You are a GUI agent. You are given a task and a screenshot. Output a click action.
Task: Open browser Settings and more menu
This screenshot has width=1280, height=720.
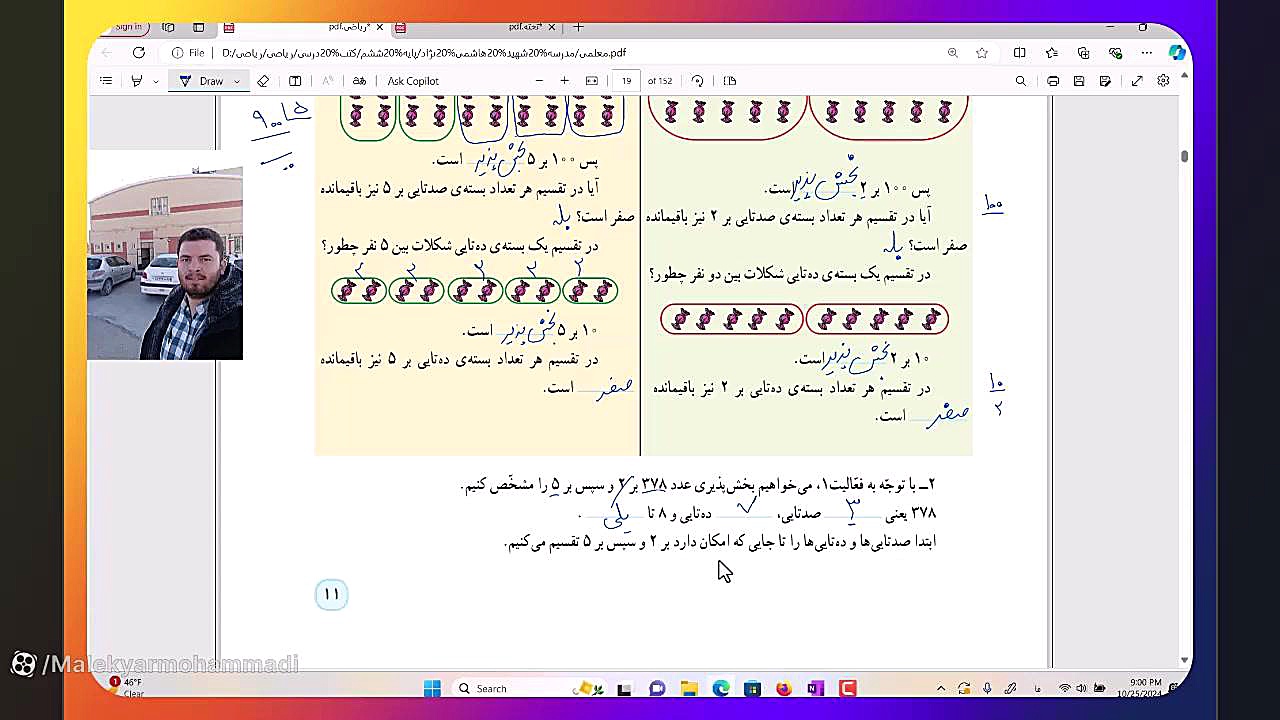point(1147,53)
